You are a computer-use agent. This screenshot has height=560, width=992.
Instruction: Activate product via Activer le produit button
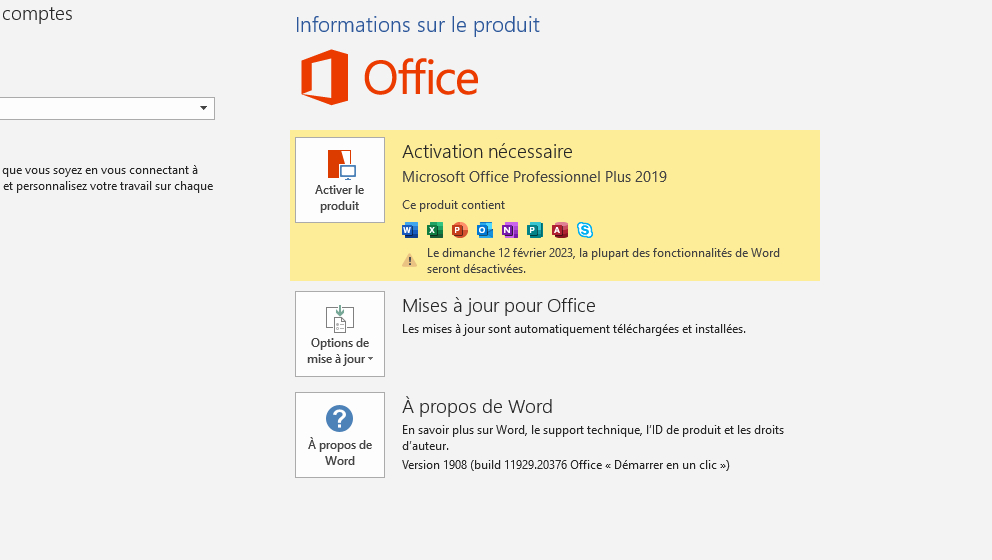tap(340, 180)
